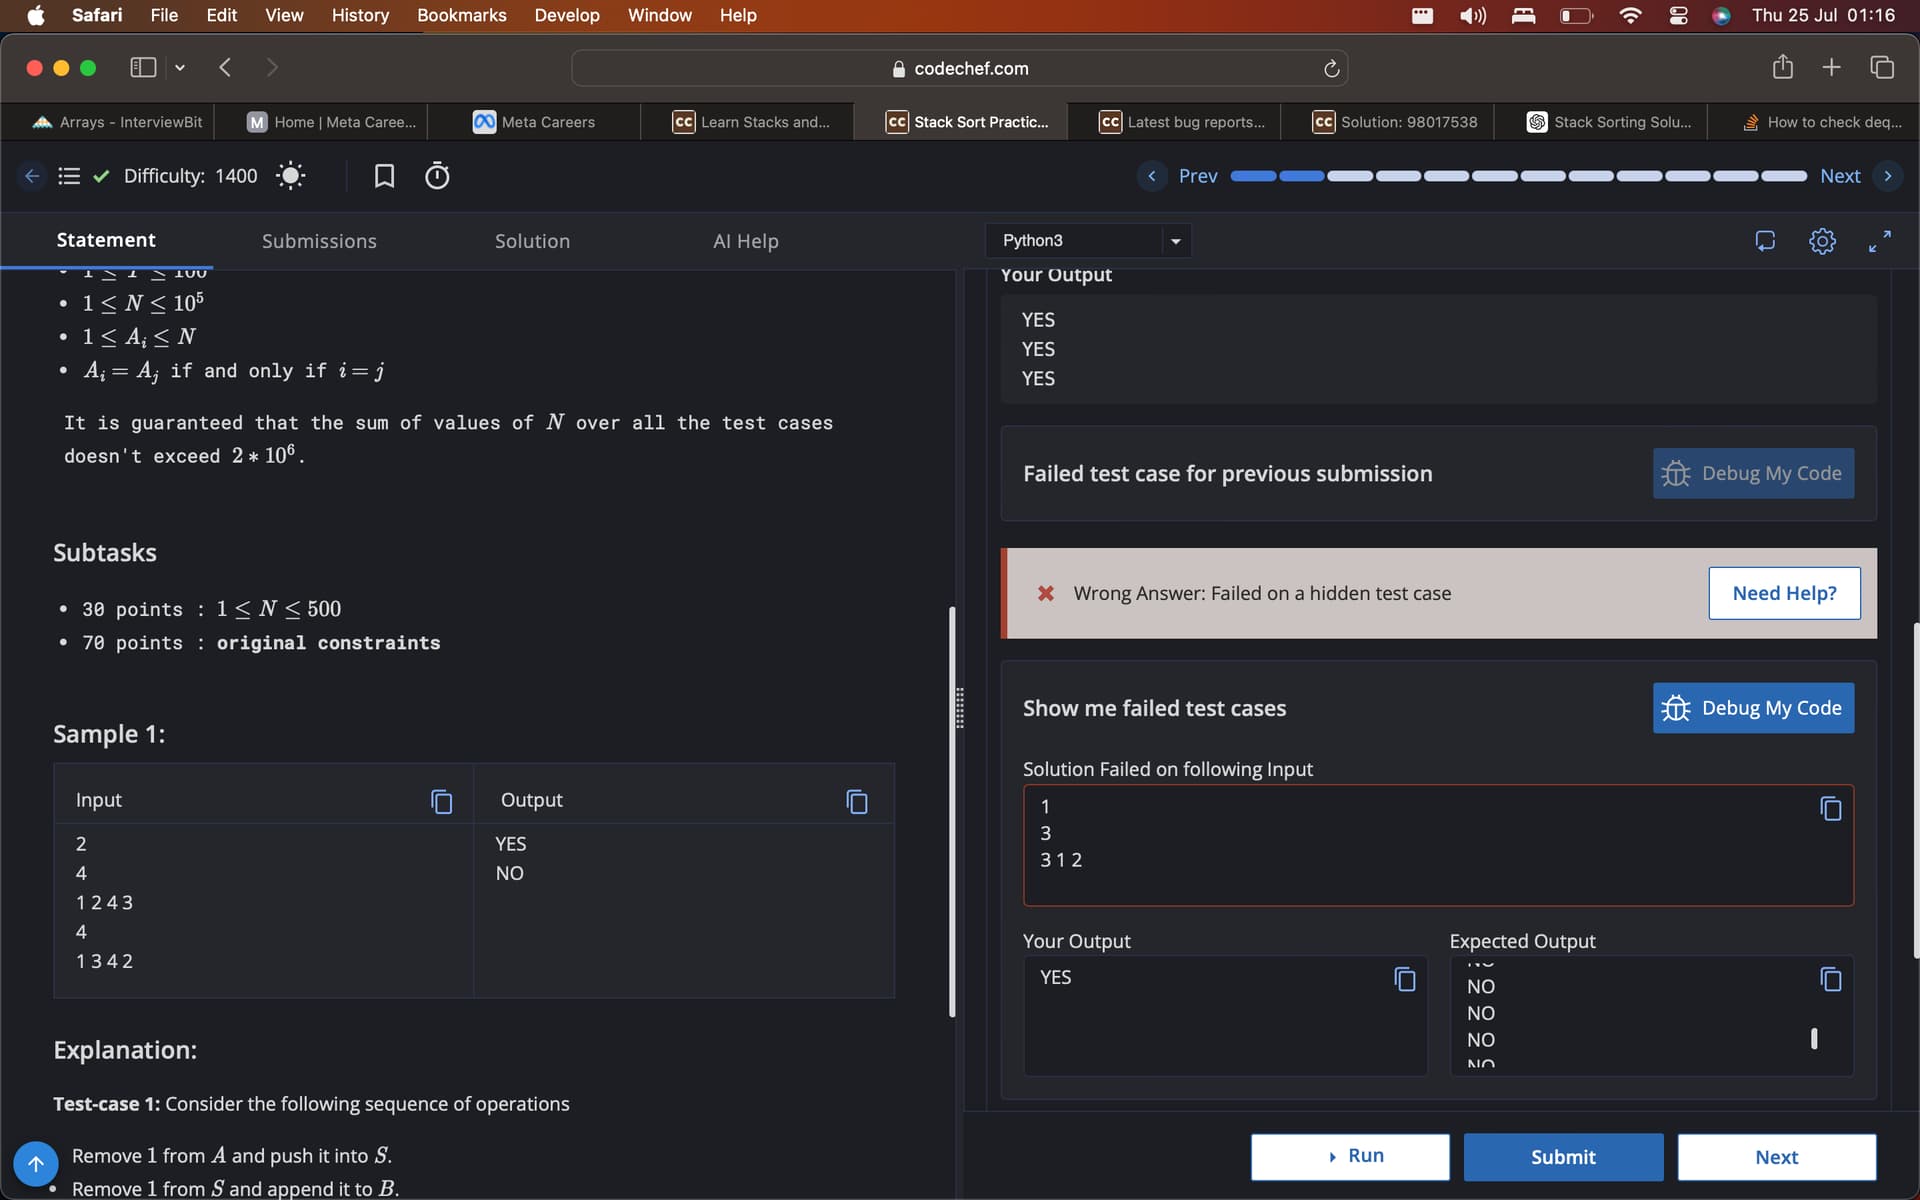This screenshot has height=1200, width=1920.
Task: Toggle light/dark theme sun icon
Action: tap(290, 176)
